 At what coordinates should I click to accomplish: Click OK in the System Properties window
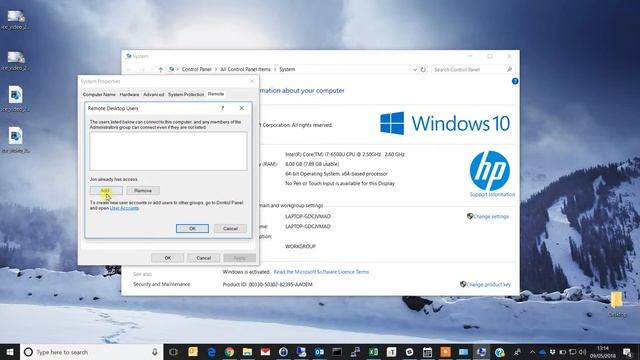[x=168, y=258]
